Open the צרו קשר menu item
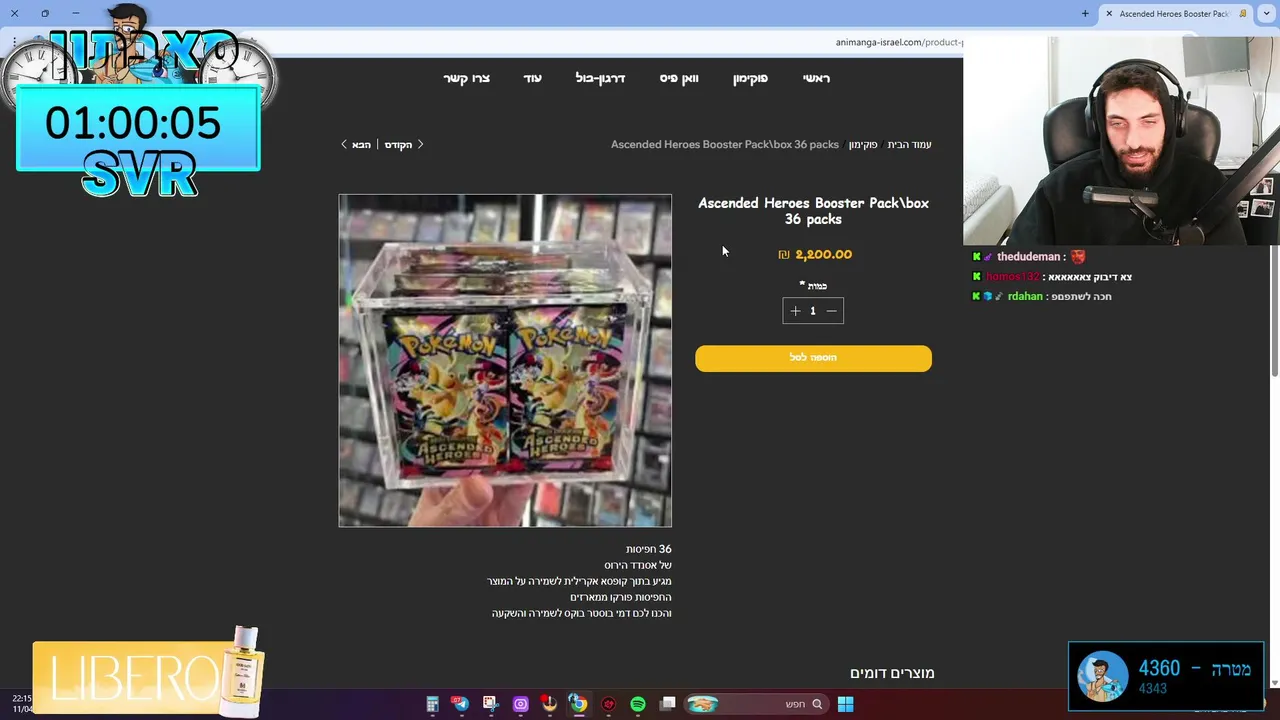The image size is (1280, 720). pos(467,78)
